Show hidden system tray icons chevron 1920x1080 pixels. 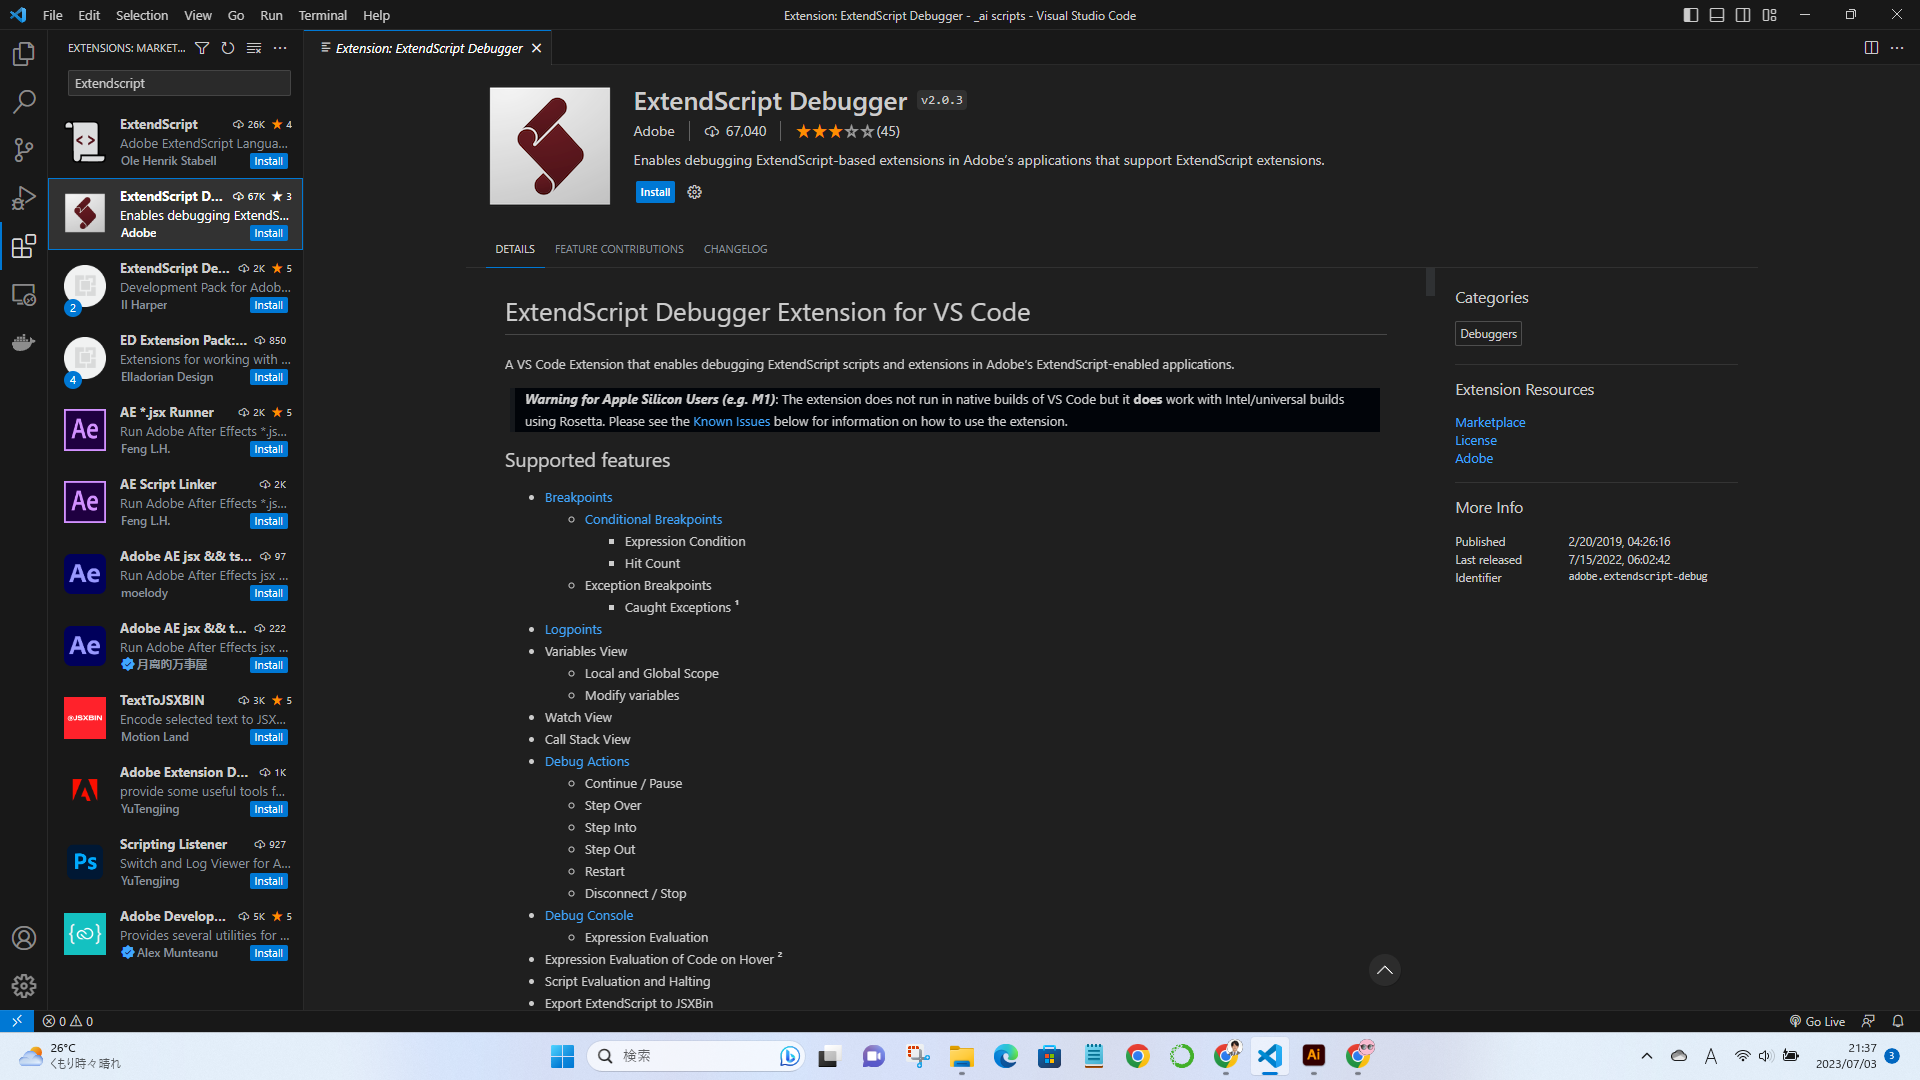point(1646,1056)
